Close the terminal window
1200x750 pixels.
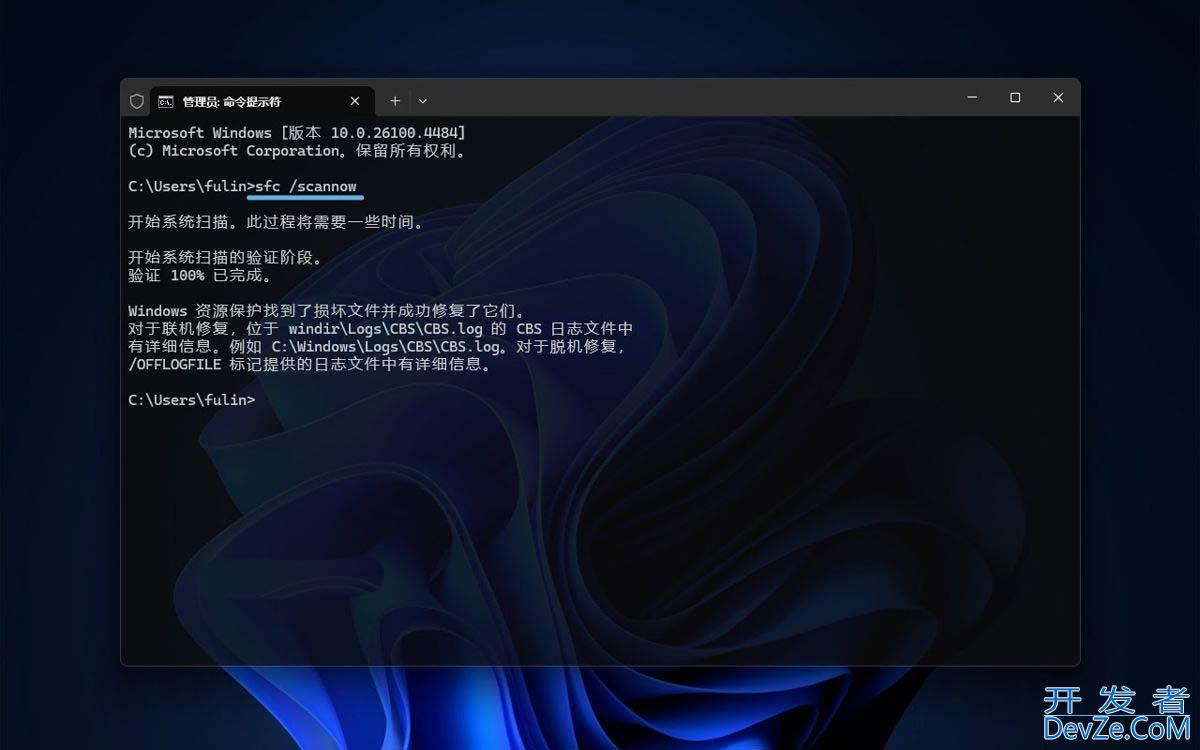pyautogui.click(x=1058, y=98)
